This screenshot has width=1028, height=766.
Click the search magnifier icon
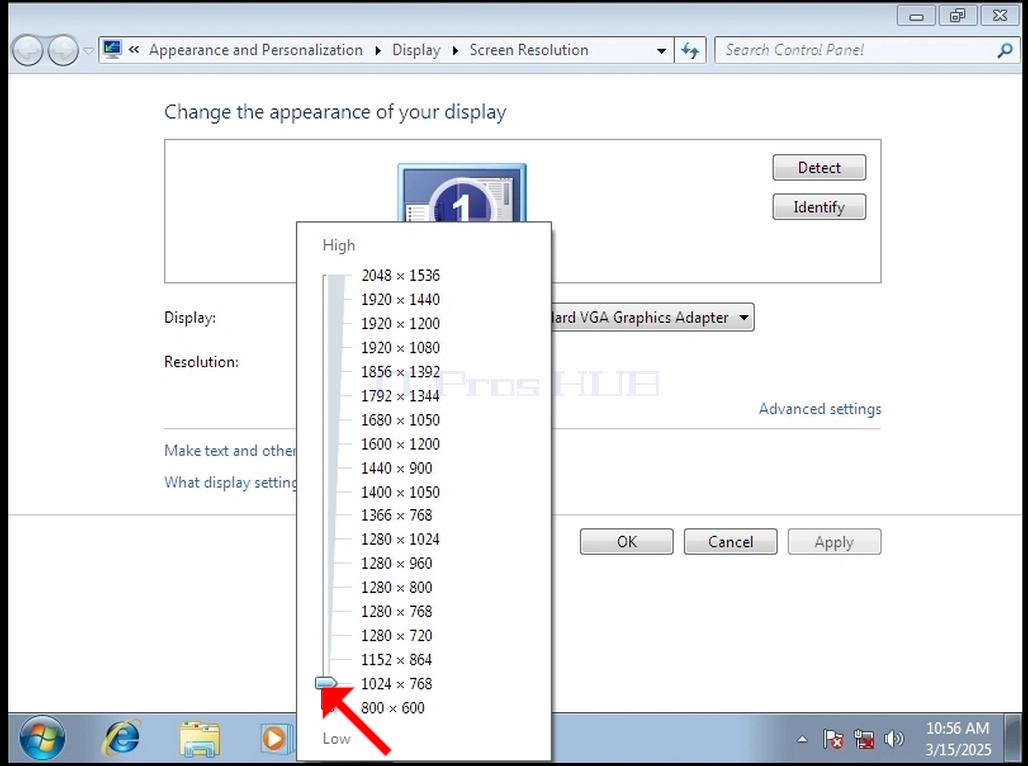1004,50
